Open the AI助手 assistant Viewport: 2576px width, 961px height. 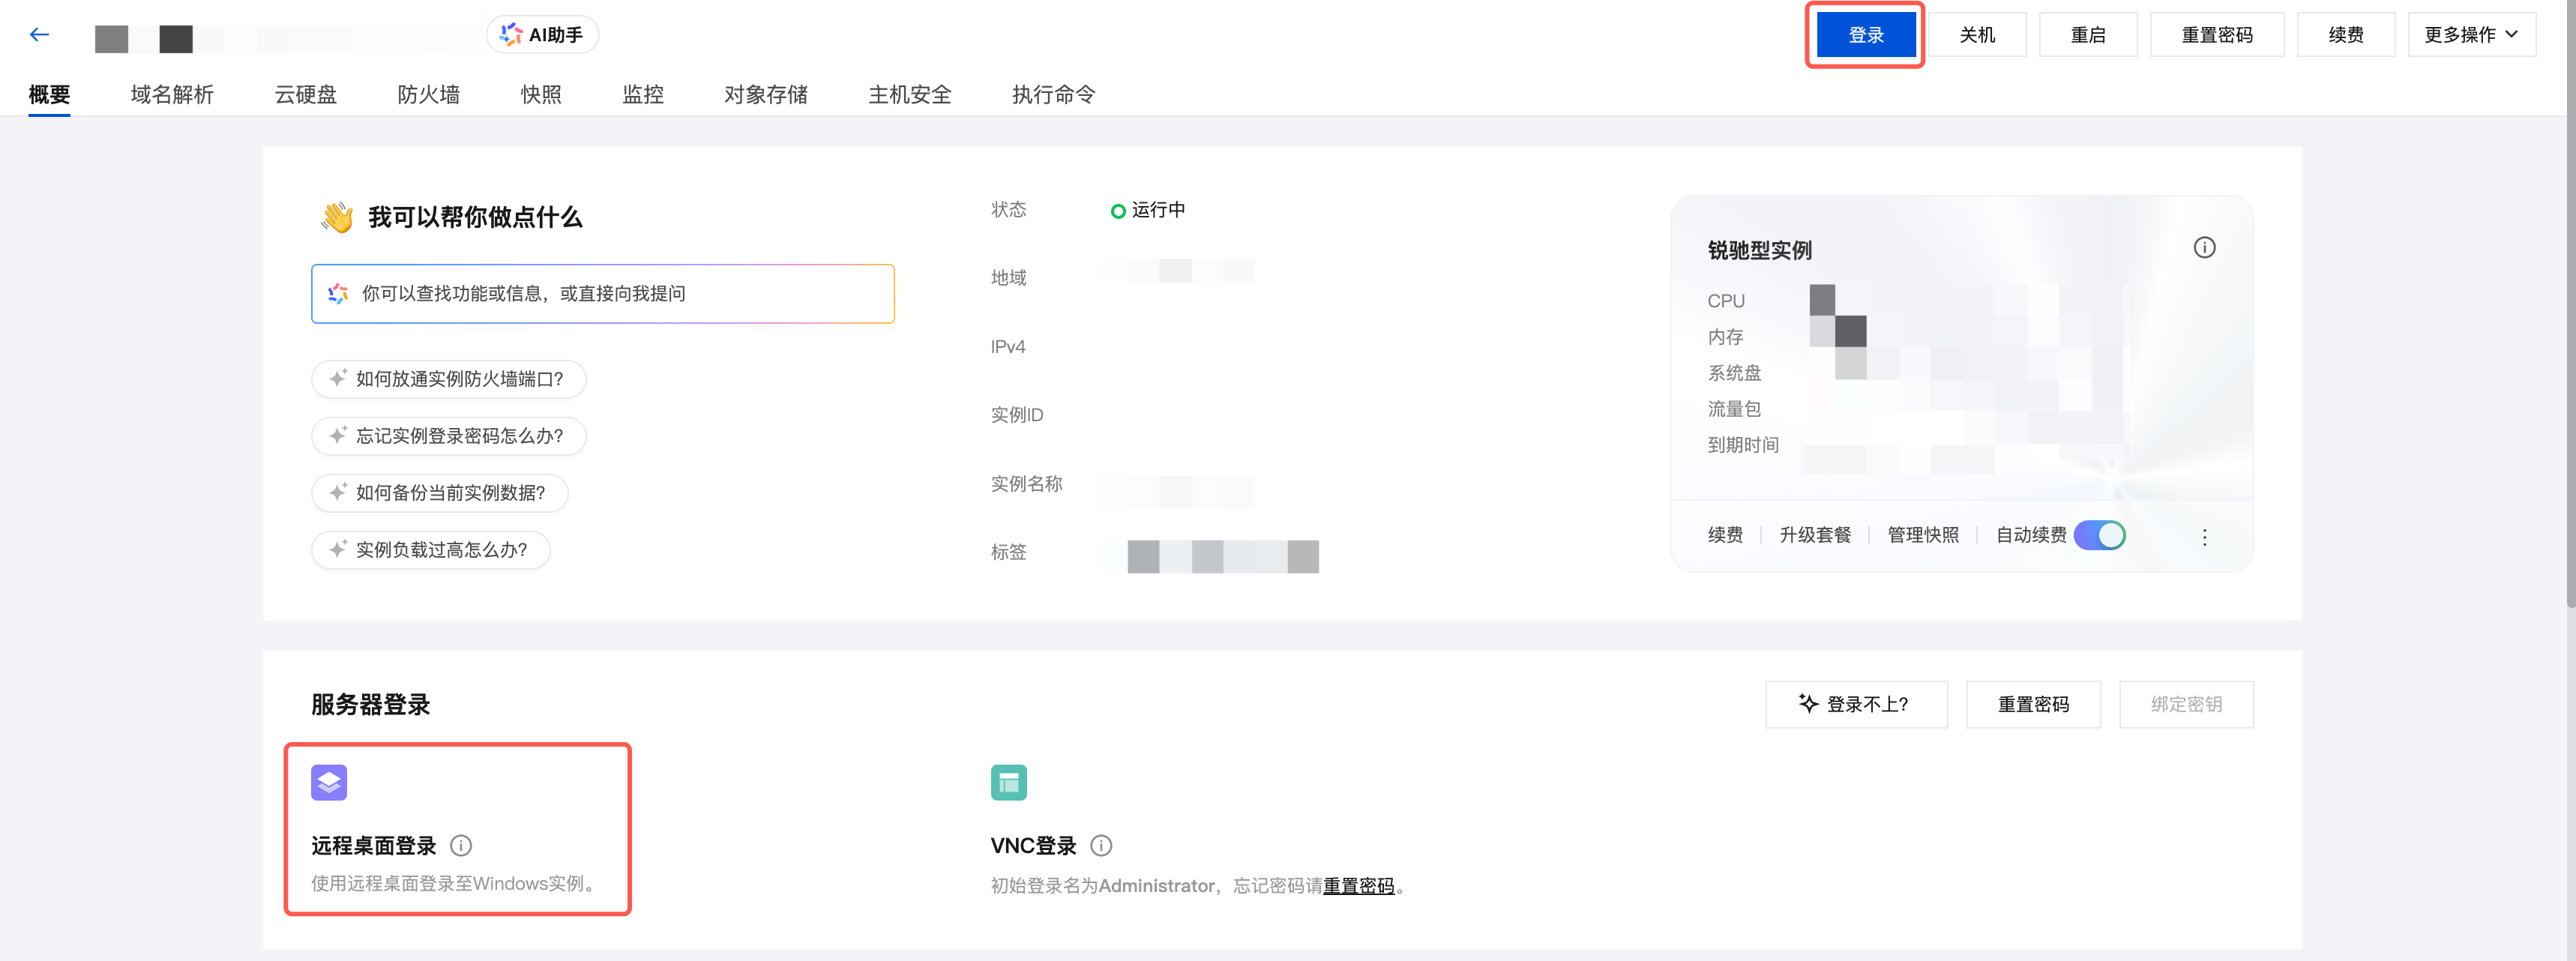pos(542,35)
